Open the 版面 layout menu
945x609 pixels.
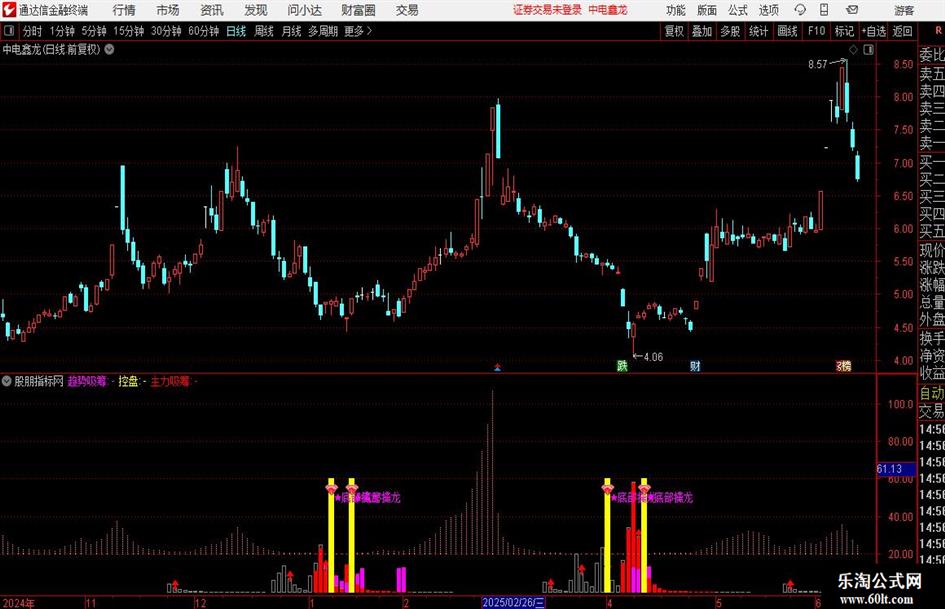tap(706, 10)
